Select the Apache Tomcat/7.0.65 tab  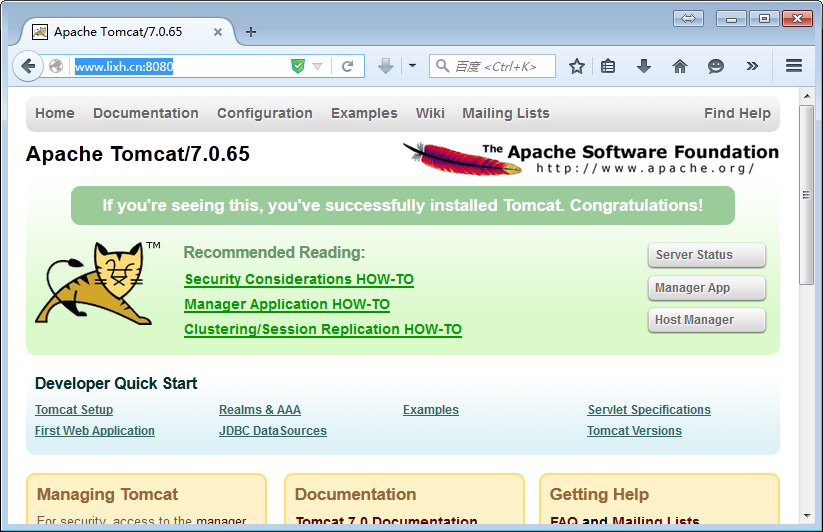[127, 32]
